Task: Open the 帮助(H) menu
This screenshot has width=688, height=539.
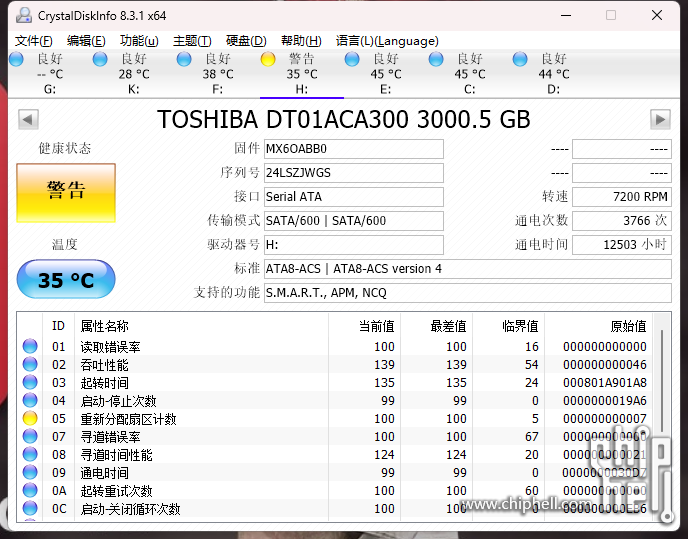Action: [301, 41]
